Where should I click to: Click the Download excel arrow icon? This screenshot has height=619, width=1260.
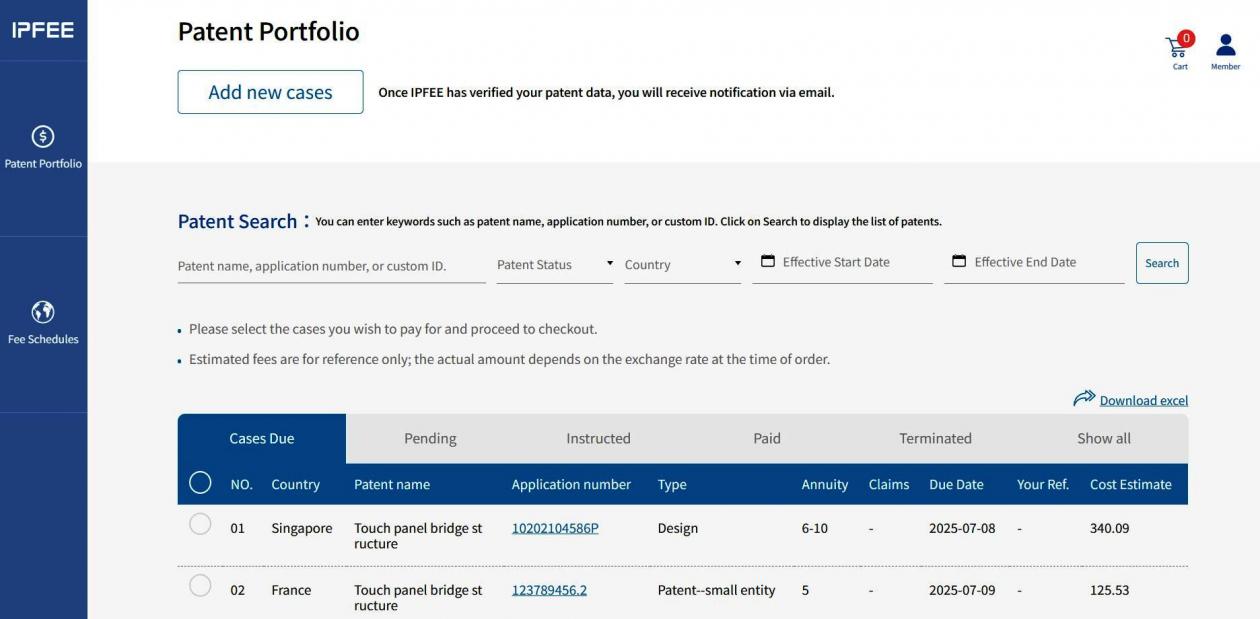[1084, 399]
